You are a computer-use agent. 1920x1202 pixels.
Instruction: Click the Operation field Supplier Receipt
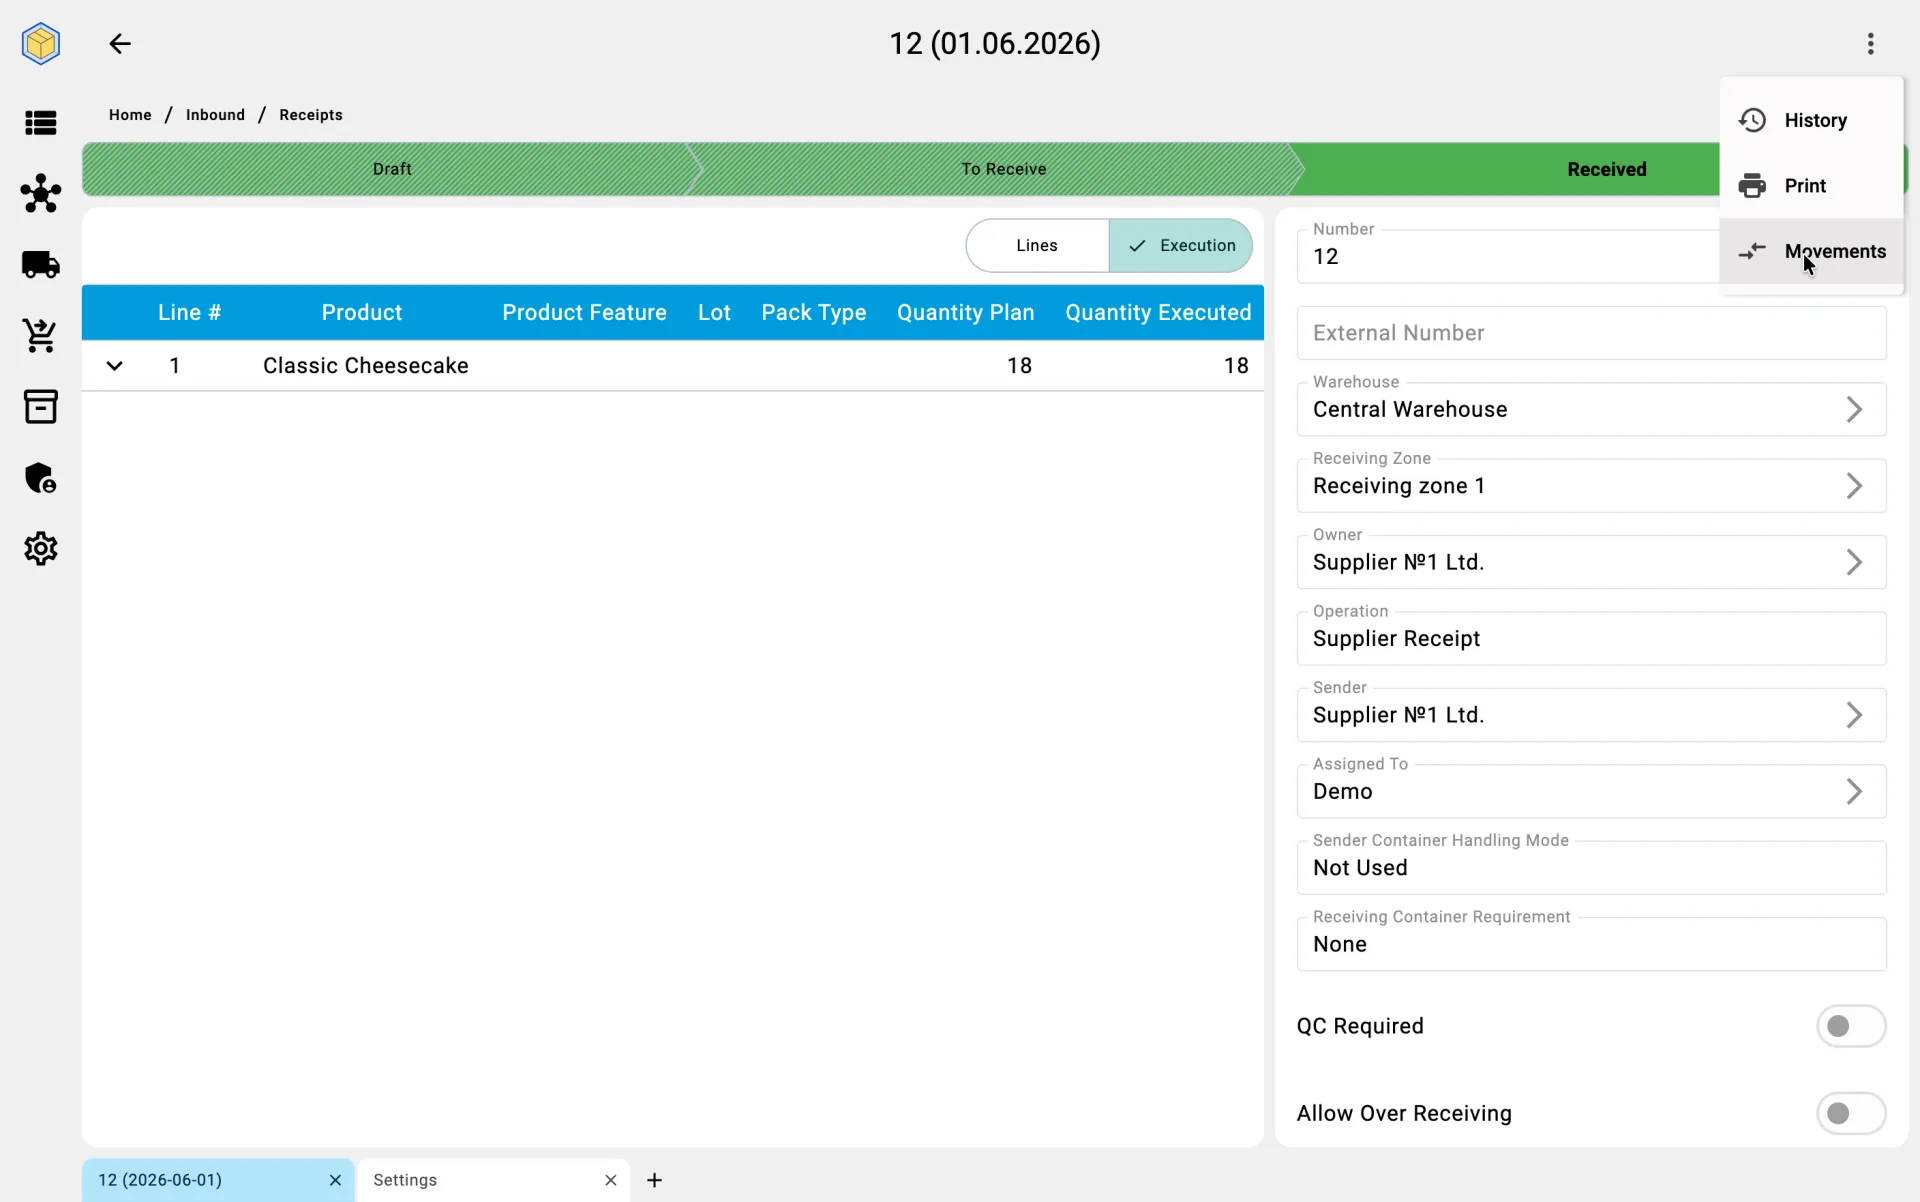point(1591,638)
